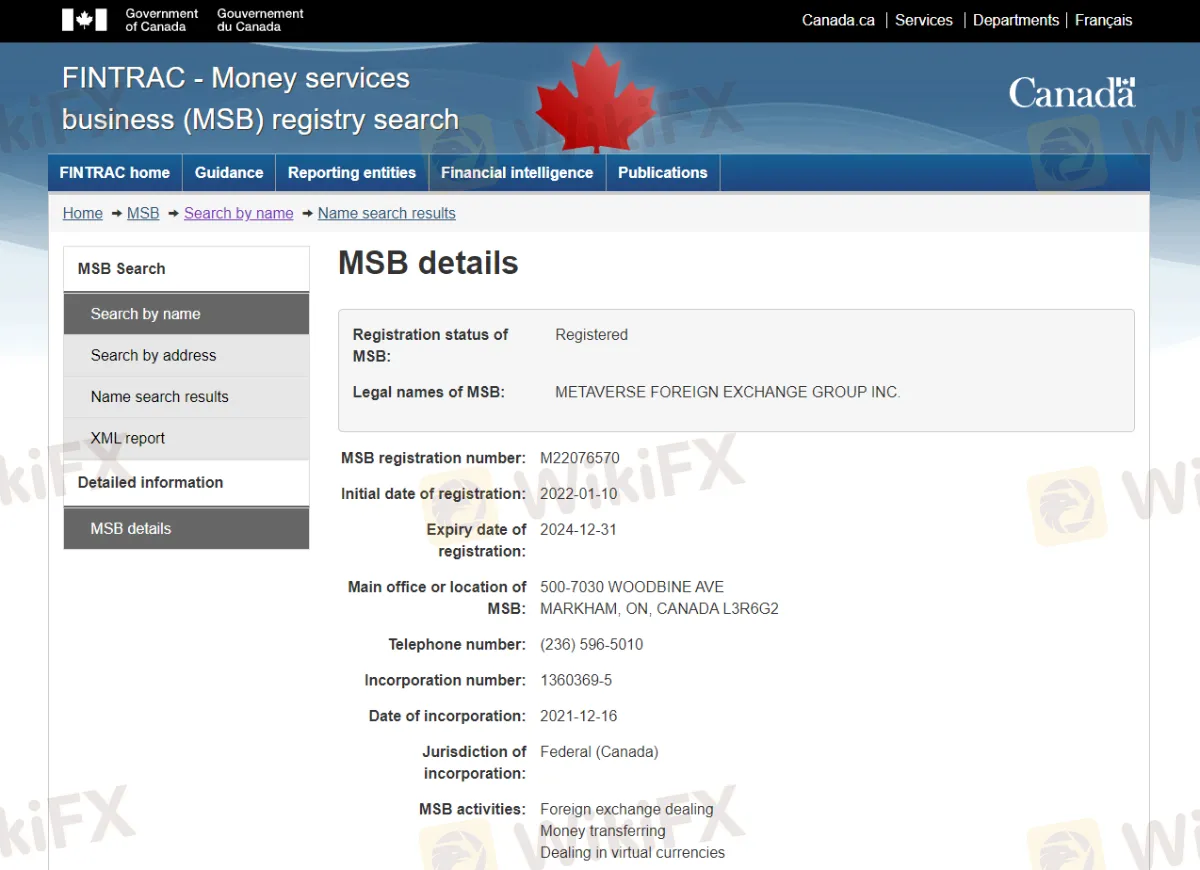Click expiry date 2024-12-31
Viewport: 1200px width, 870px height.
[x=579, y=530]
